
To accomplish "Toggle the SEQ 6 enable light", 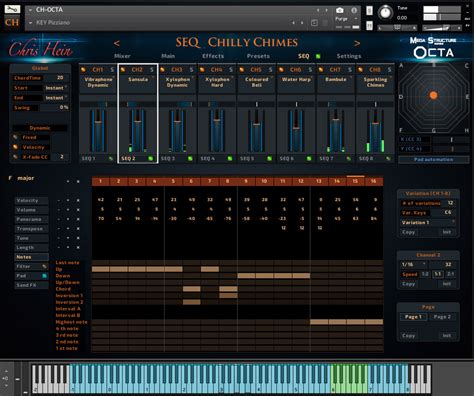I will tap(309, 159).
